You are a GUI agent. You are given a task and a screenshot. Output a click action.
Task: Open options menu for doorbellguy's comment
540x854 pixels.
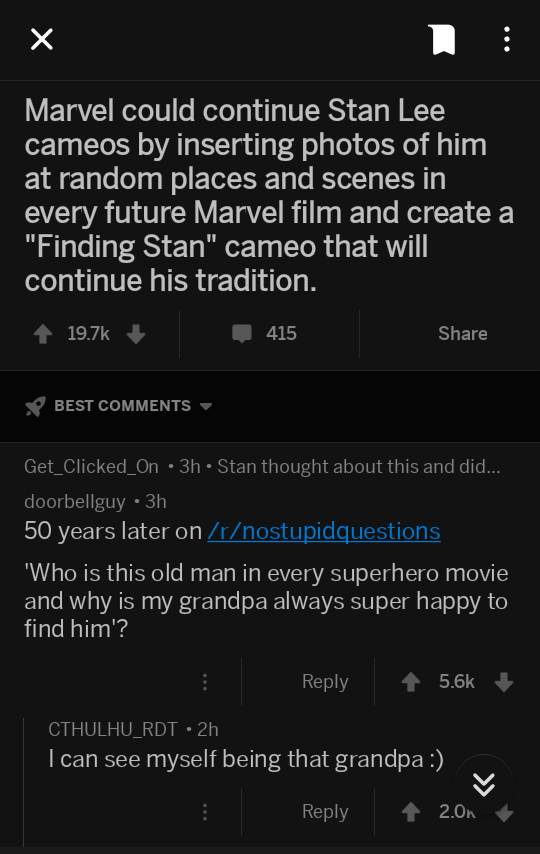pos(205,682)
